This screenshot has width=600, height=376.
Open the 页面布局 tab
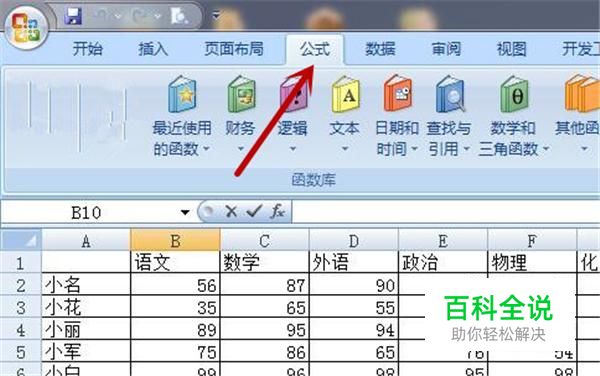coord(233,49)
